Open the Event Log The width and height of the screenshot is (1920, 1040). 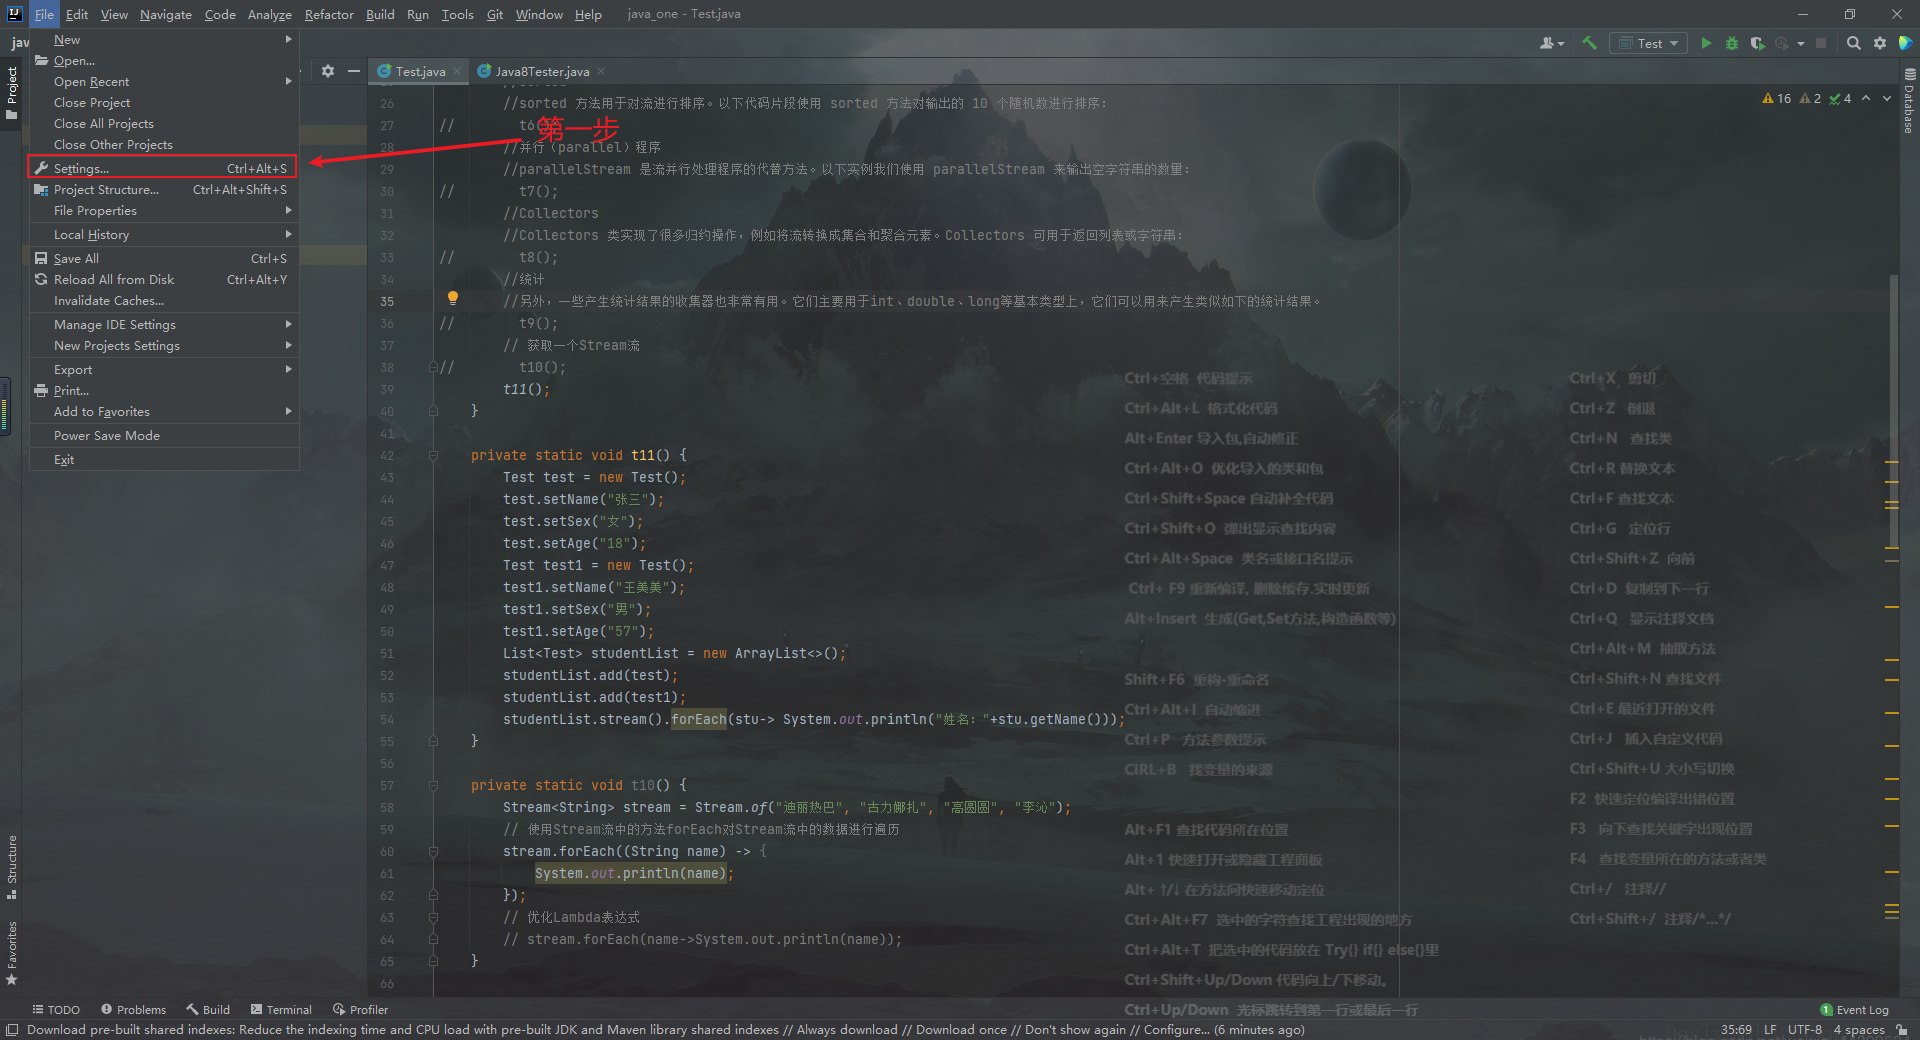[x=1855, y=1010]
